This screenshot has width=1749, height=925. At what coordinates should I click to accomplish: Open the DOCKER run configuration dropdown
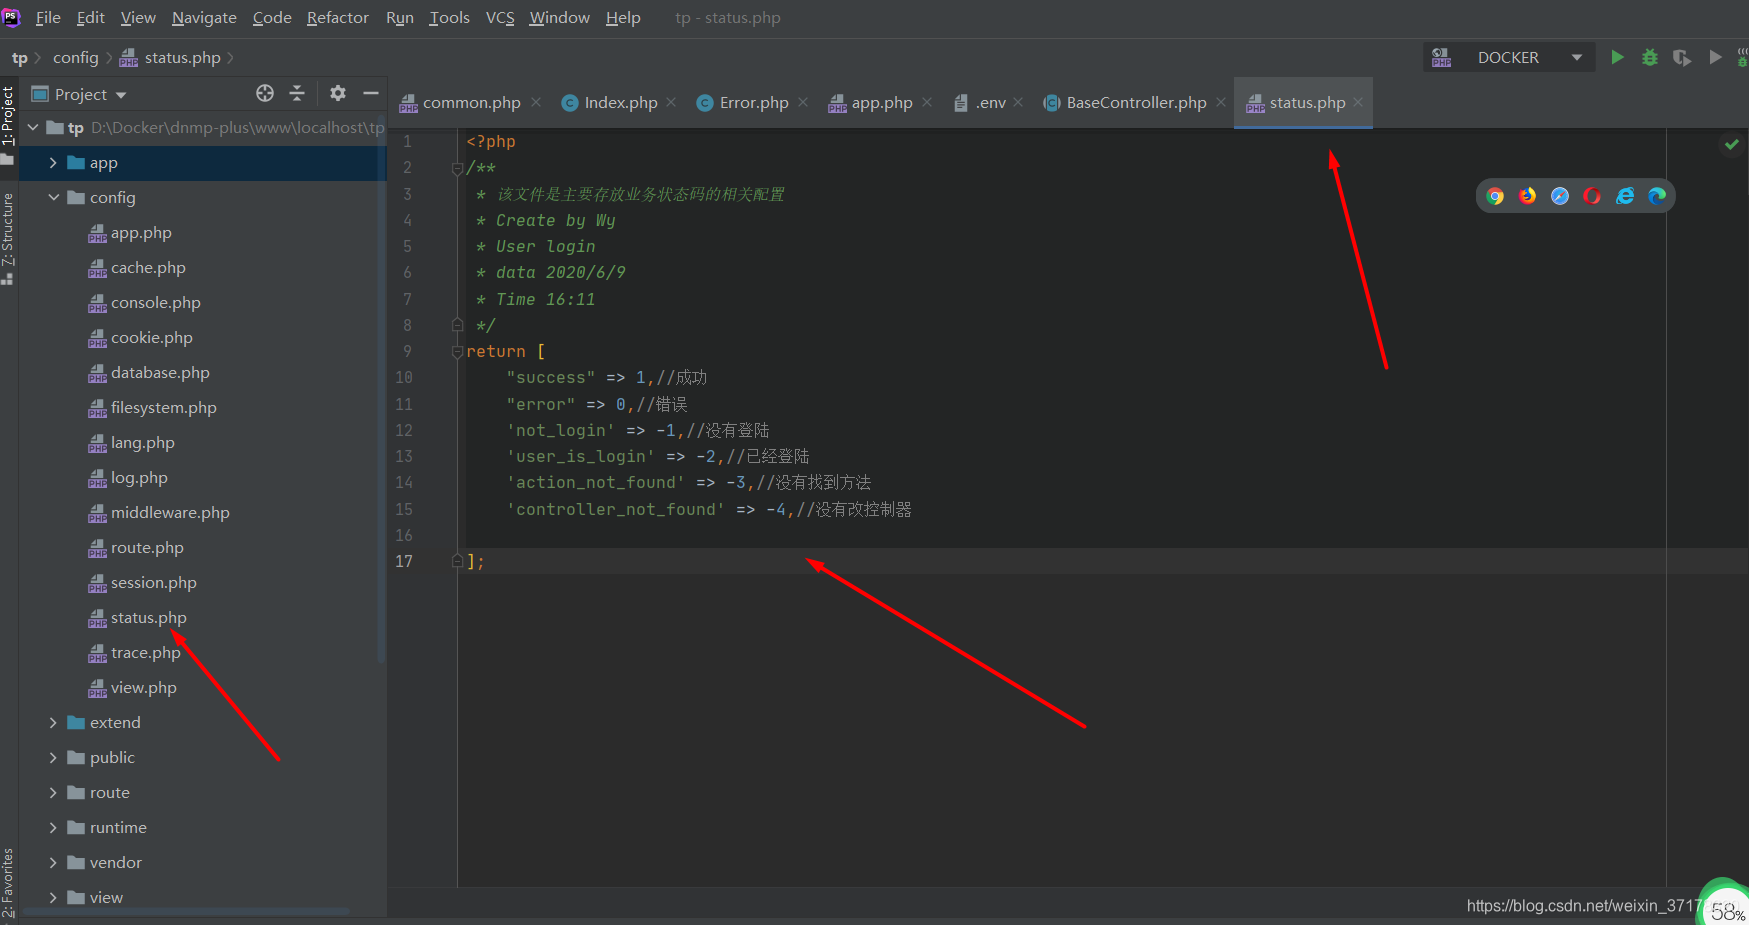click(1508, 57)
